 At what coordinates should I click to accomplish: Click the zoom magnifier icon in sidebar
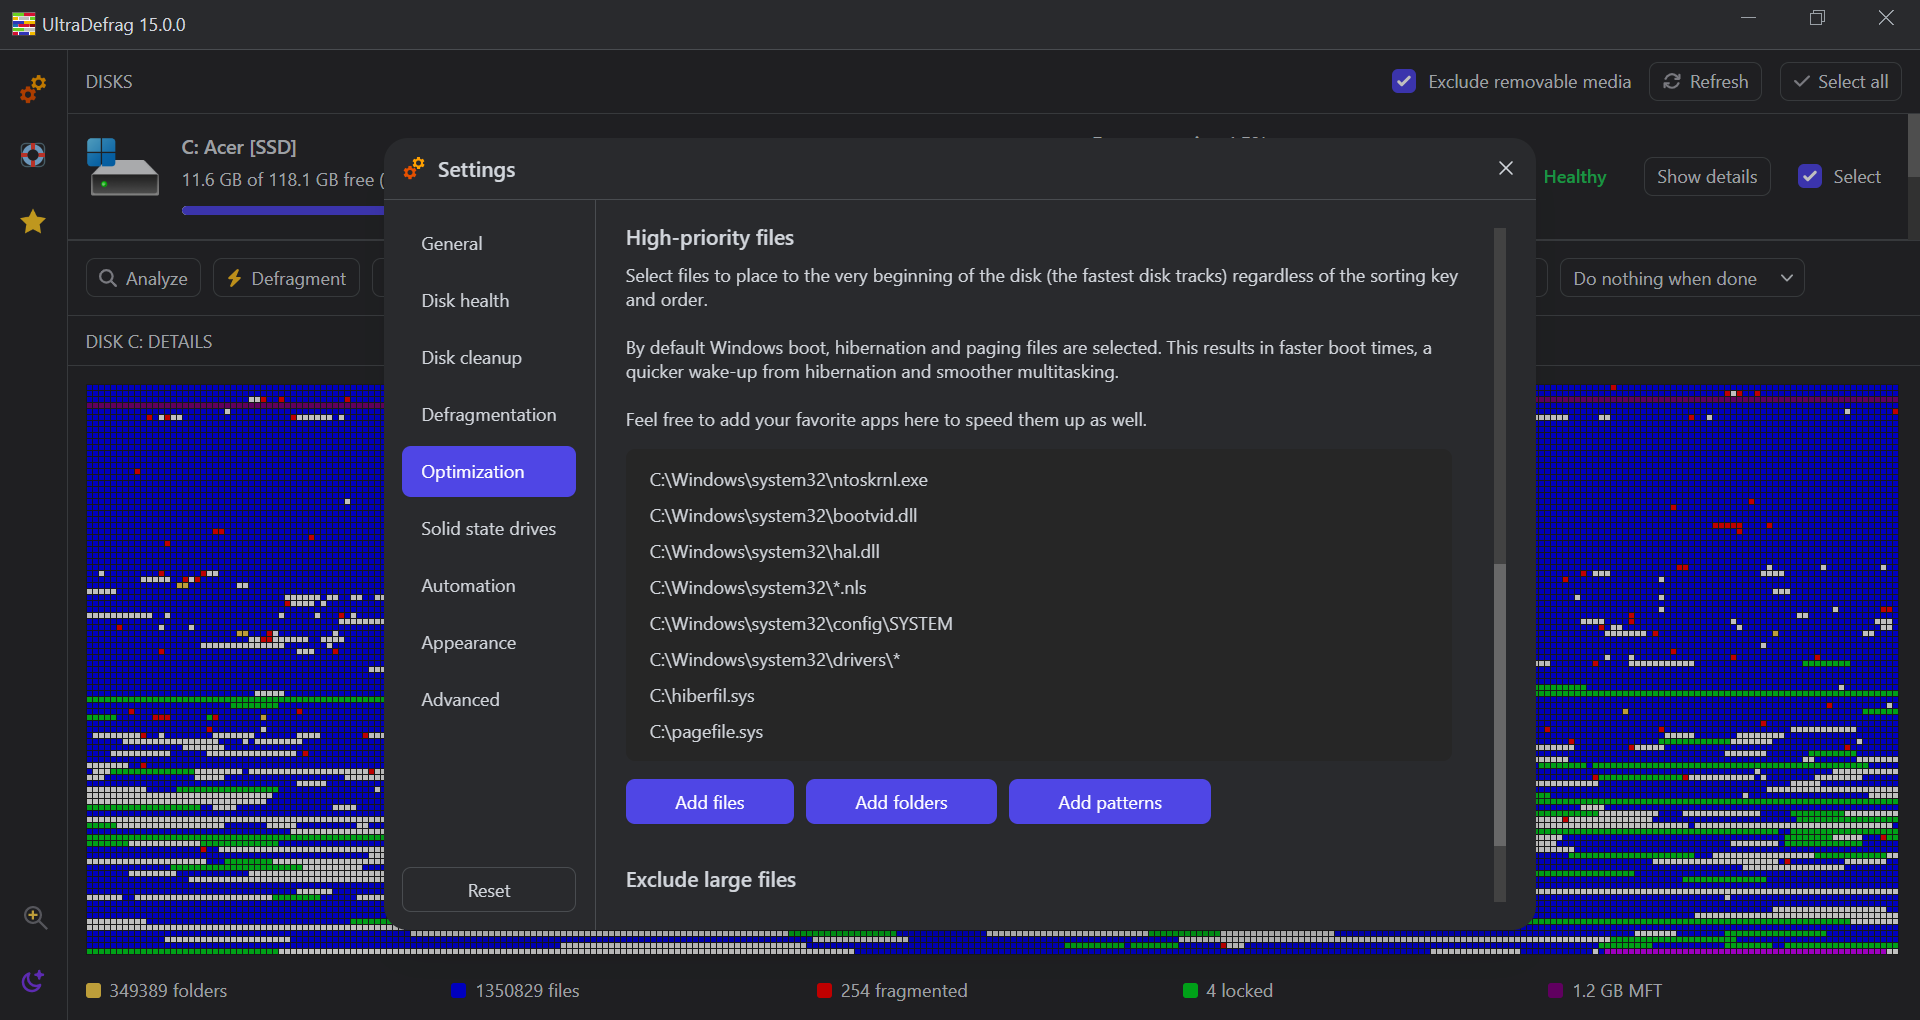click(x=35, y=917)
